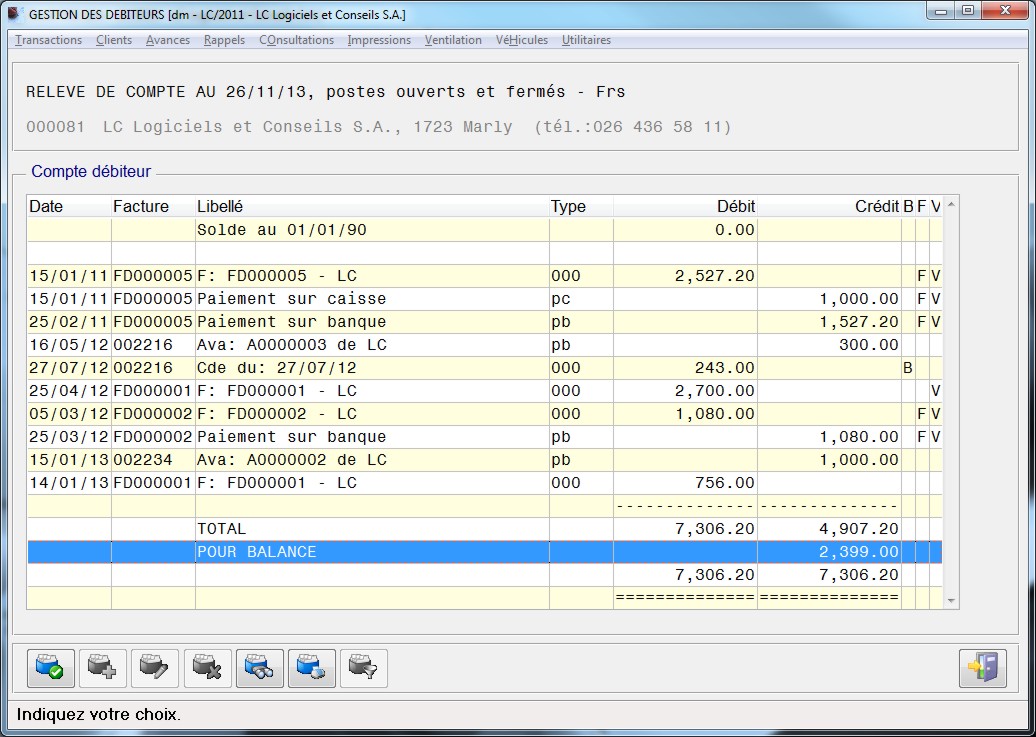1036x737 pixels.
Task: Click the 756.00 debit amount
Action: coord(725,483)
